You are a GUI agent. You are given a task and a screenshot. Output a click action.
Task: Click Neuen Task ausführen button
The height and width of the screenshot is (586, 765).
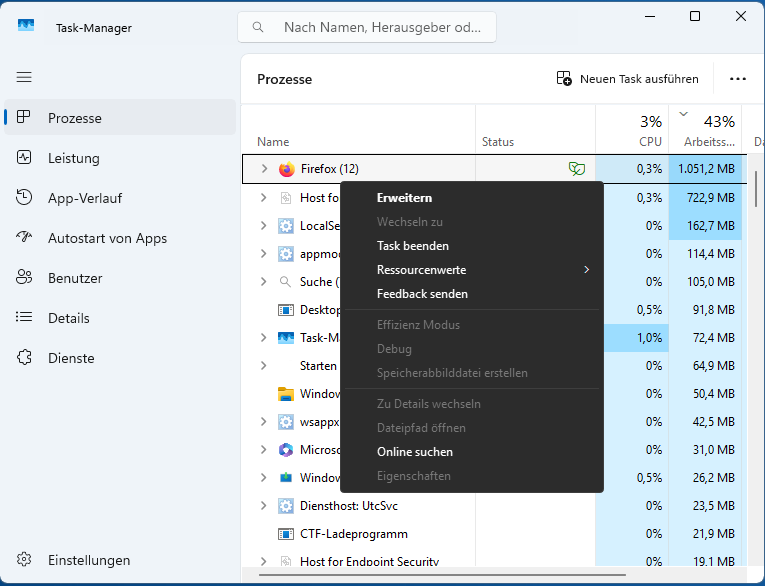(x=627, y=79)
